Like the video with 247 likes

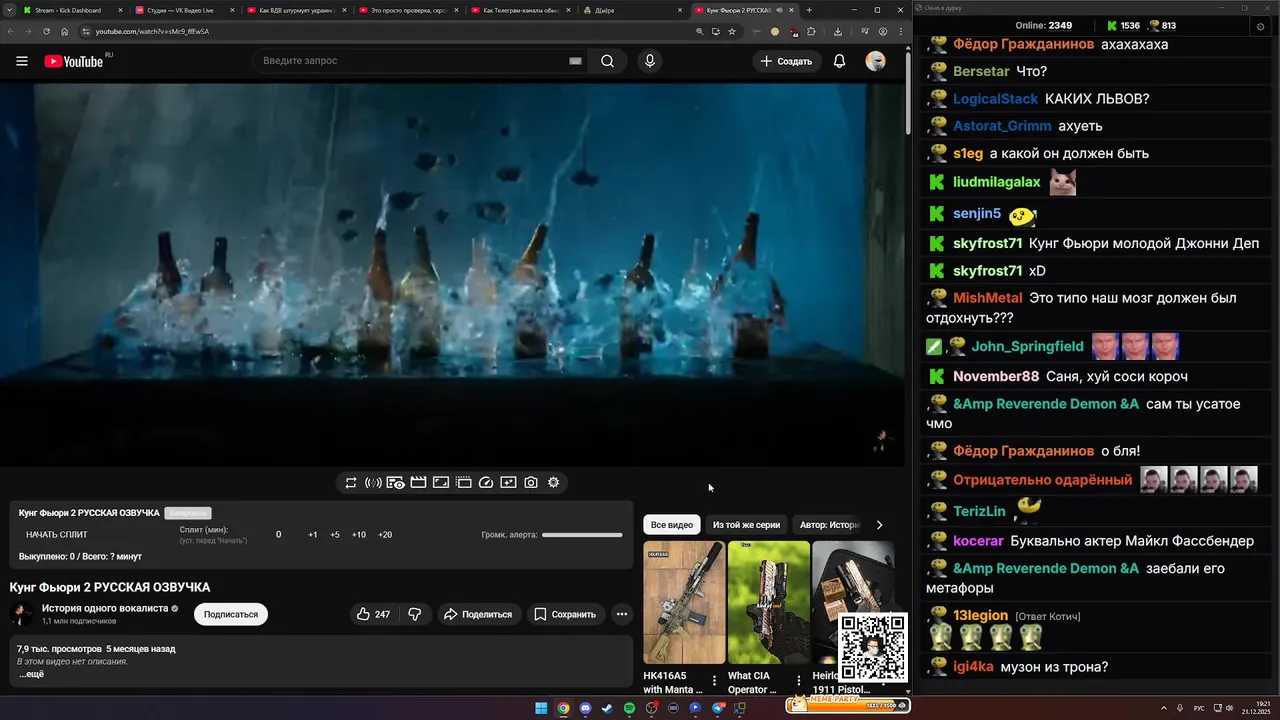(373, 614)
